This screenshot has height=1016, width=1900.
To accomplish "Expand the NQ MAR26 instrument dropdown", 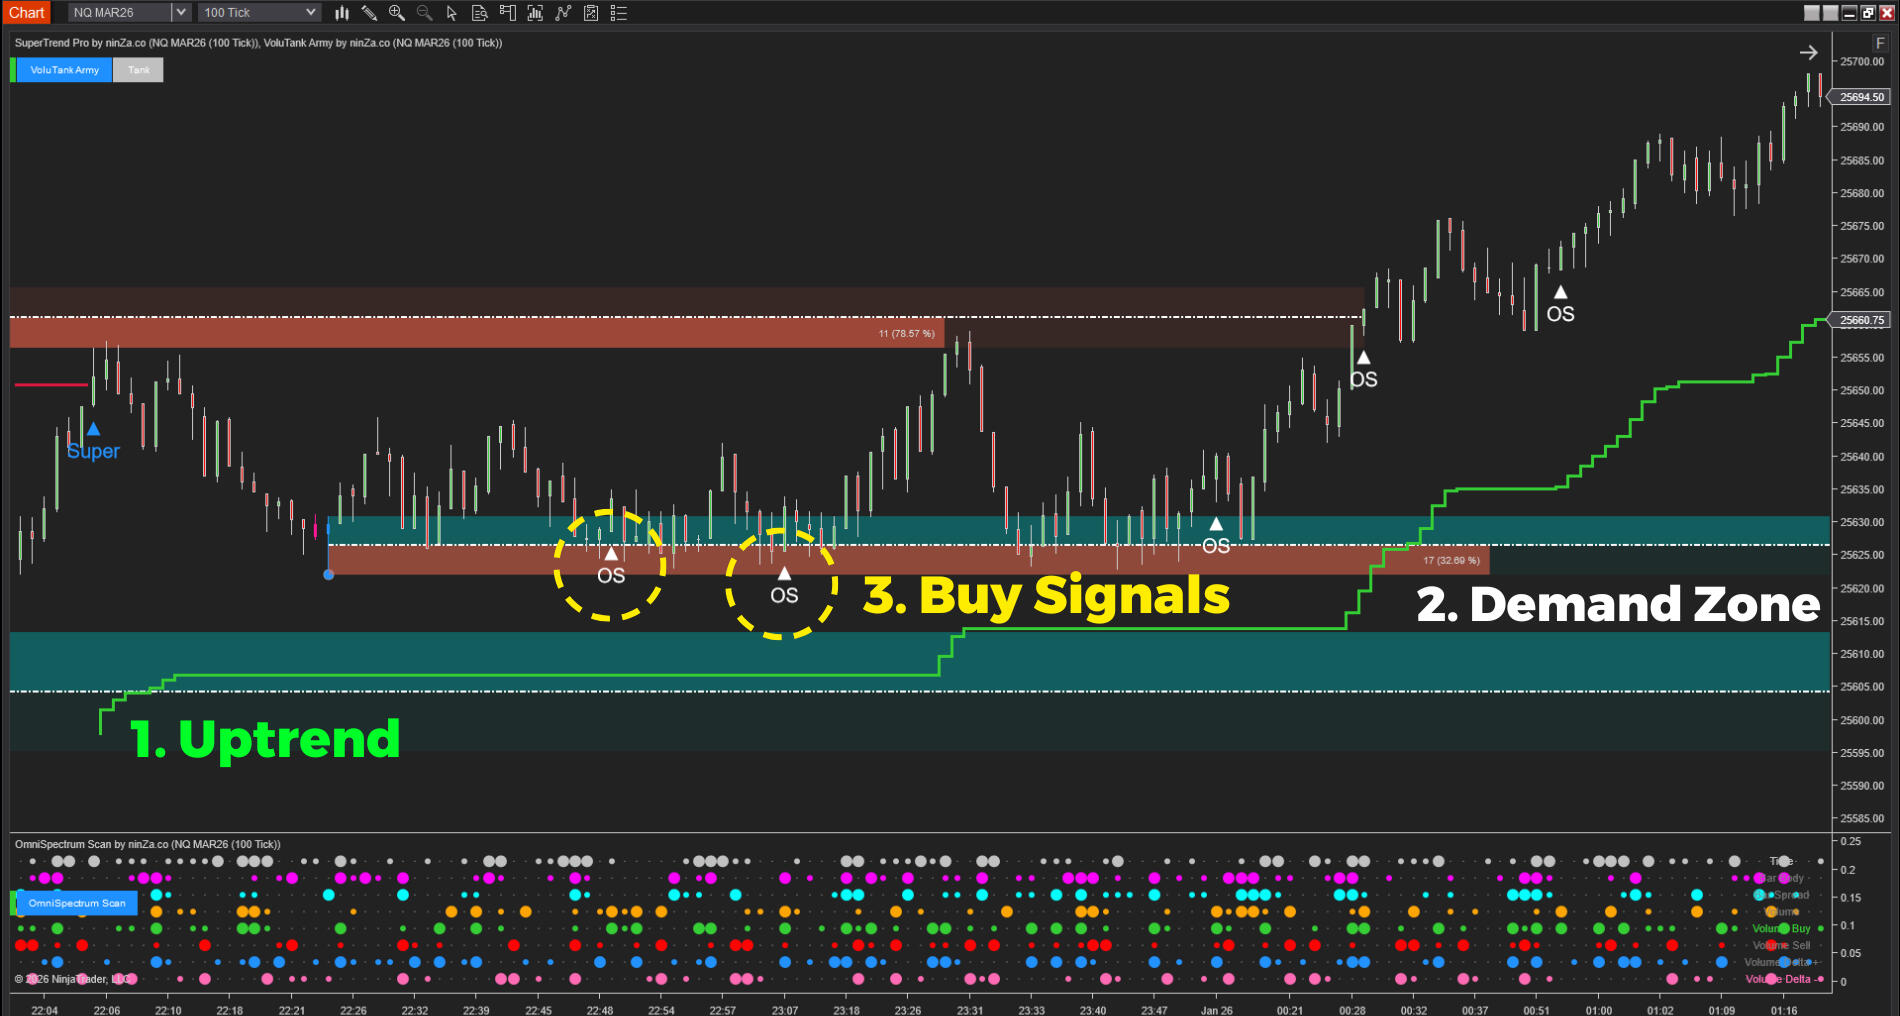I will (x=180, y=13).
